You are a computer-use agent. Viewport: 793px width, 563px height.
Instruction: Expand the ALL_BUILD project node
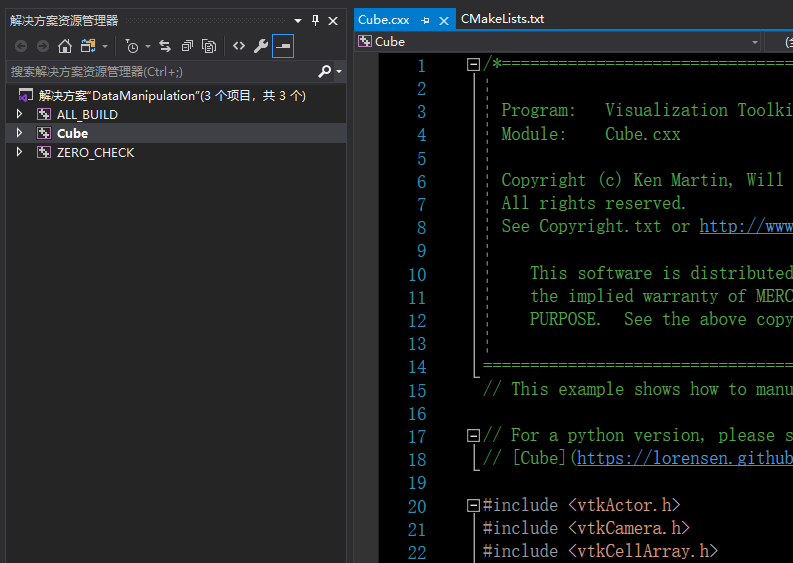click(x=19, y=114)
